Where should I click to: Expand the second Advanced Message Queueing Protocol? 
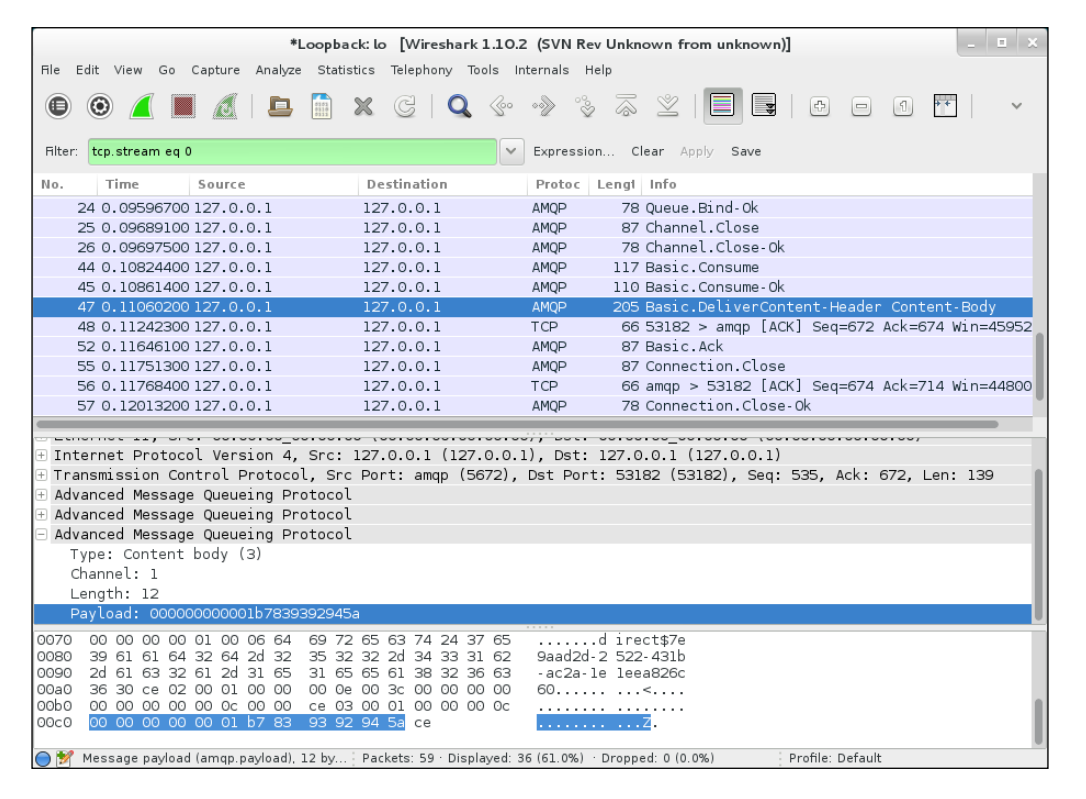(42, 514)
